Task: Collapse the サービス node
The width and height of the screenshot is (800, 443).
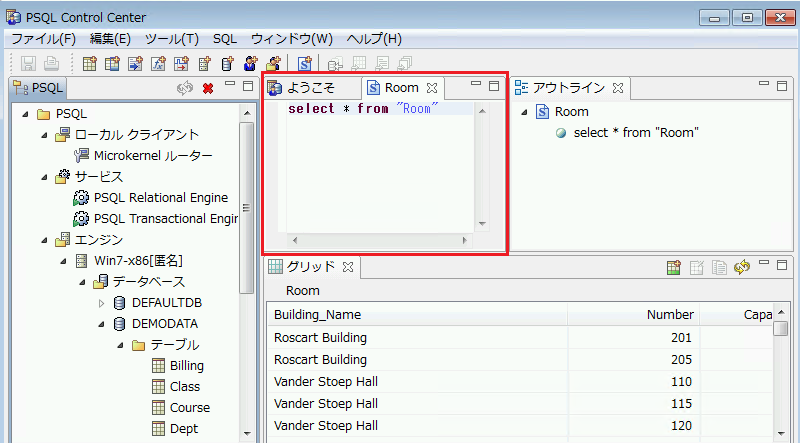Action: point(44,177)
